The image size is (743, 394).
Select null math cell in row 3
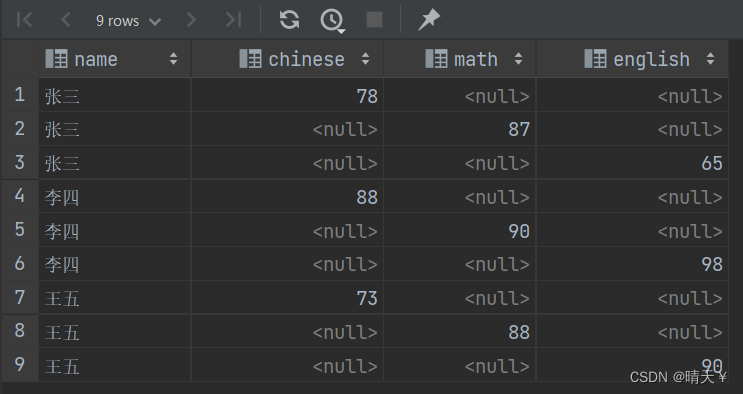tap(460, 163)
